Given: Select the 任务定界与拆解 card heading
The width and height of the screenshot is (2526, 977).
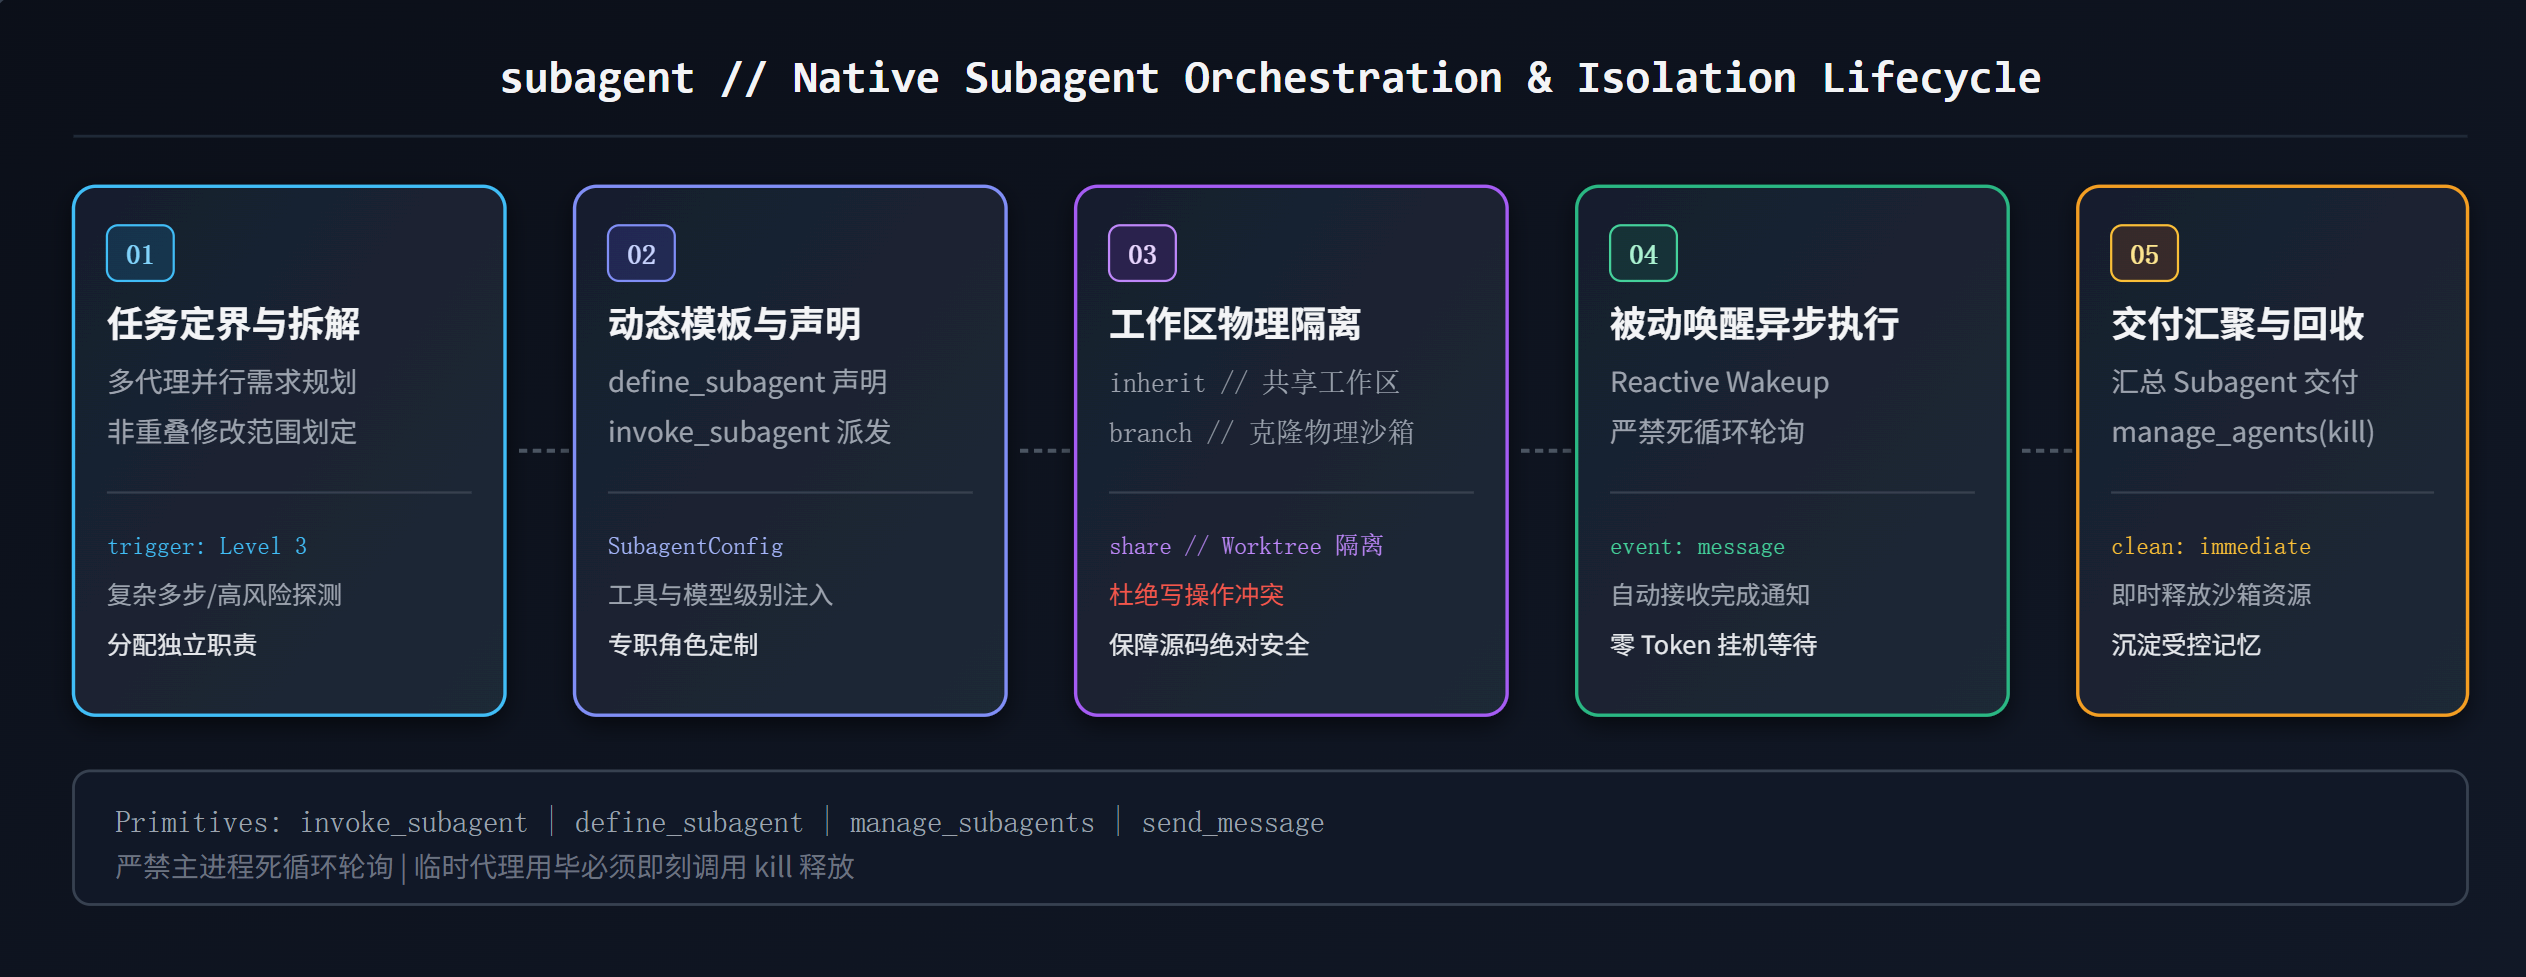Looking at the screenshot, I should (233, 324).
